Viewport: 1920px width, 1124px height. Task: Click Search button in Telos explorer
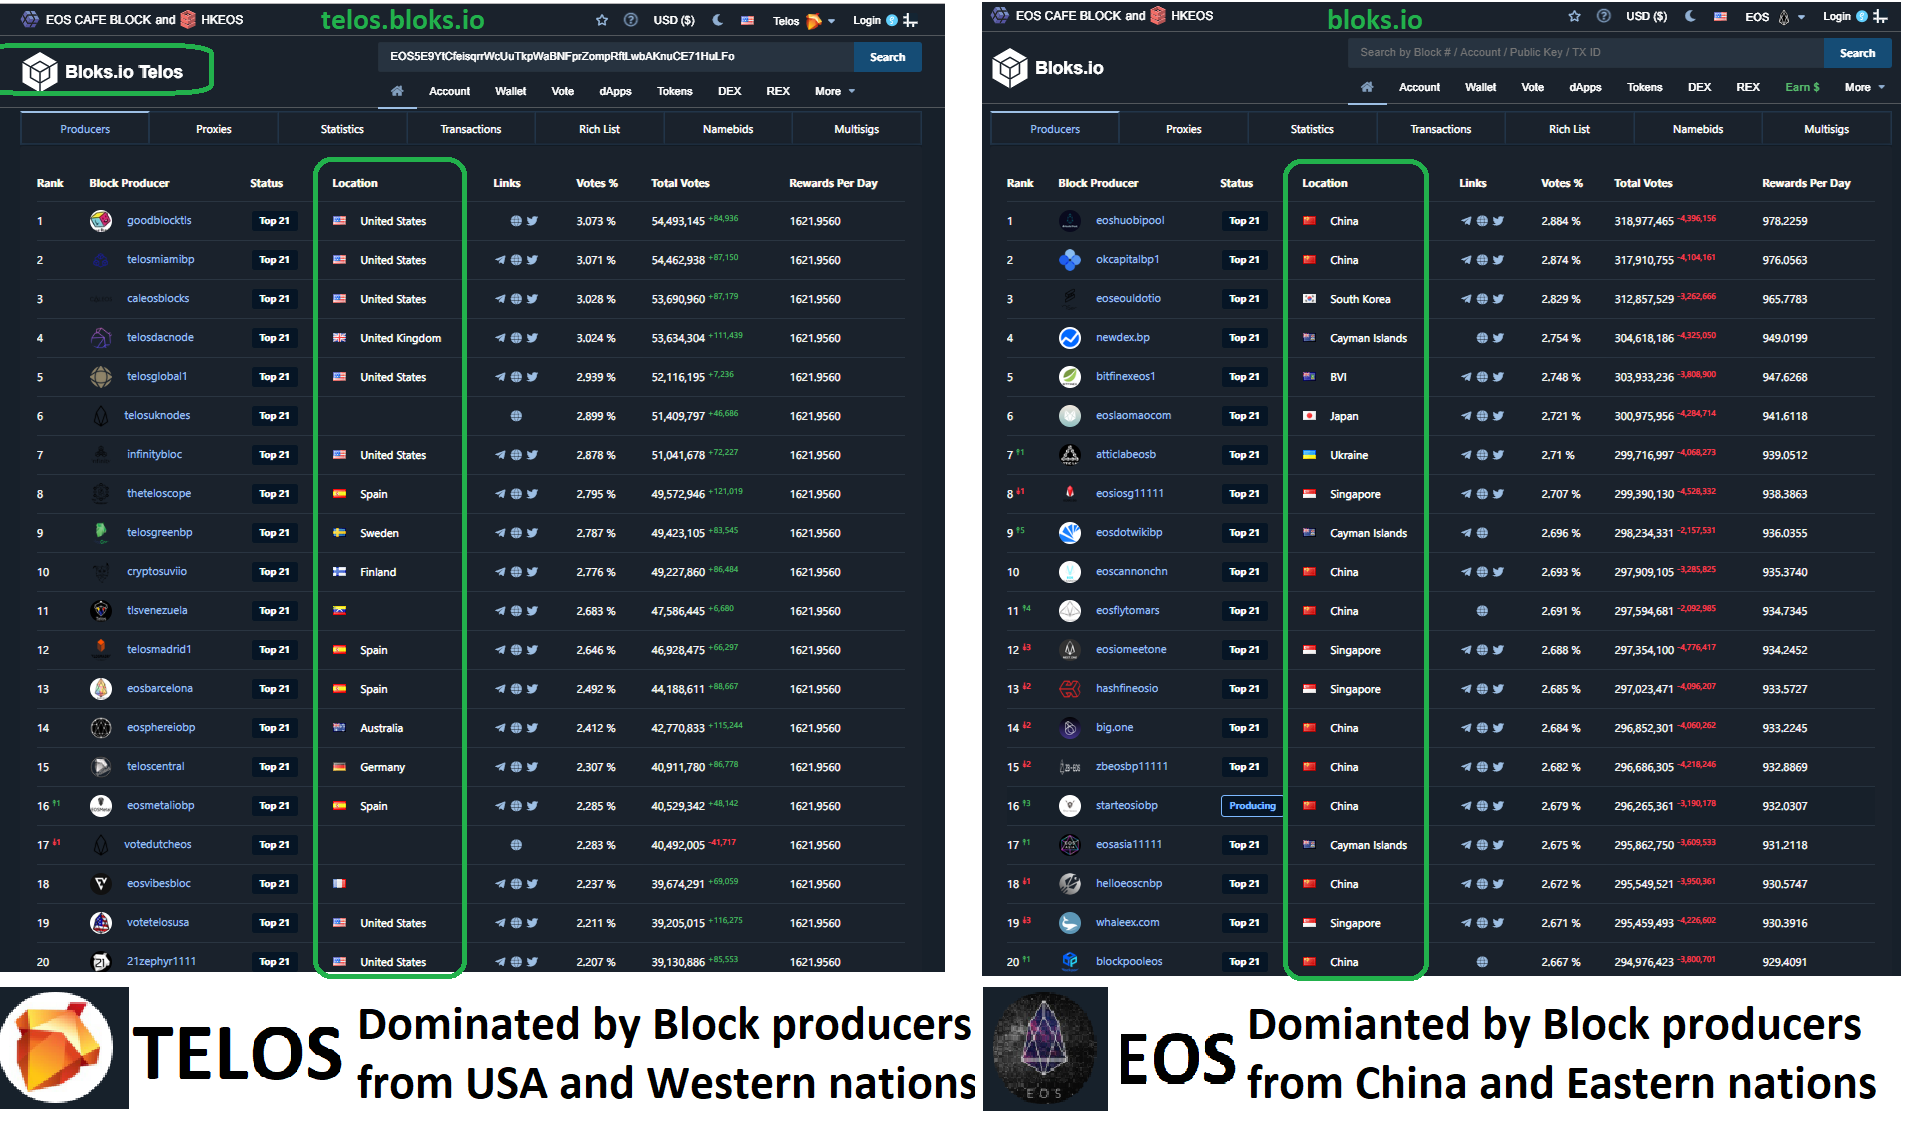tap(887, 57)
